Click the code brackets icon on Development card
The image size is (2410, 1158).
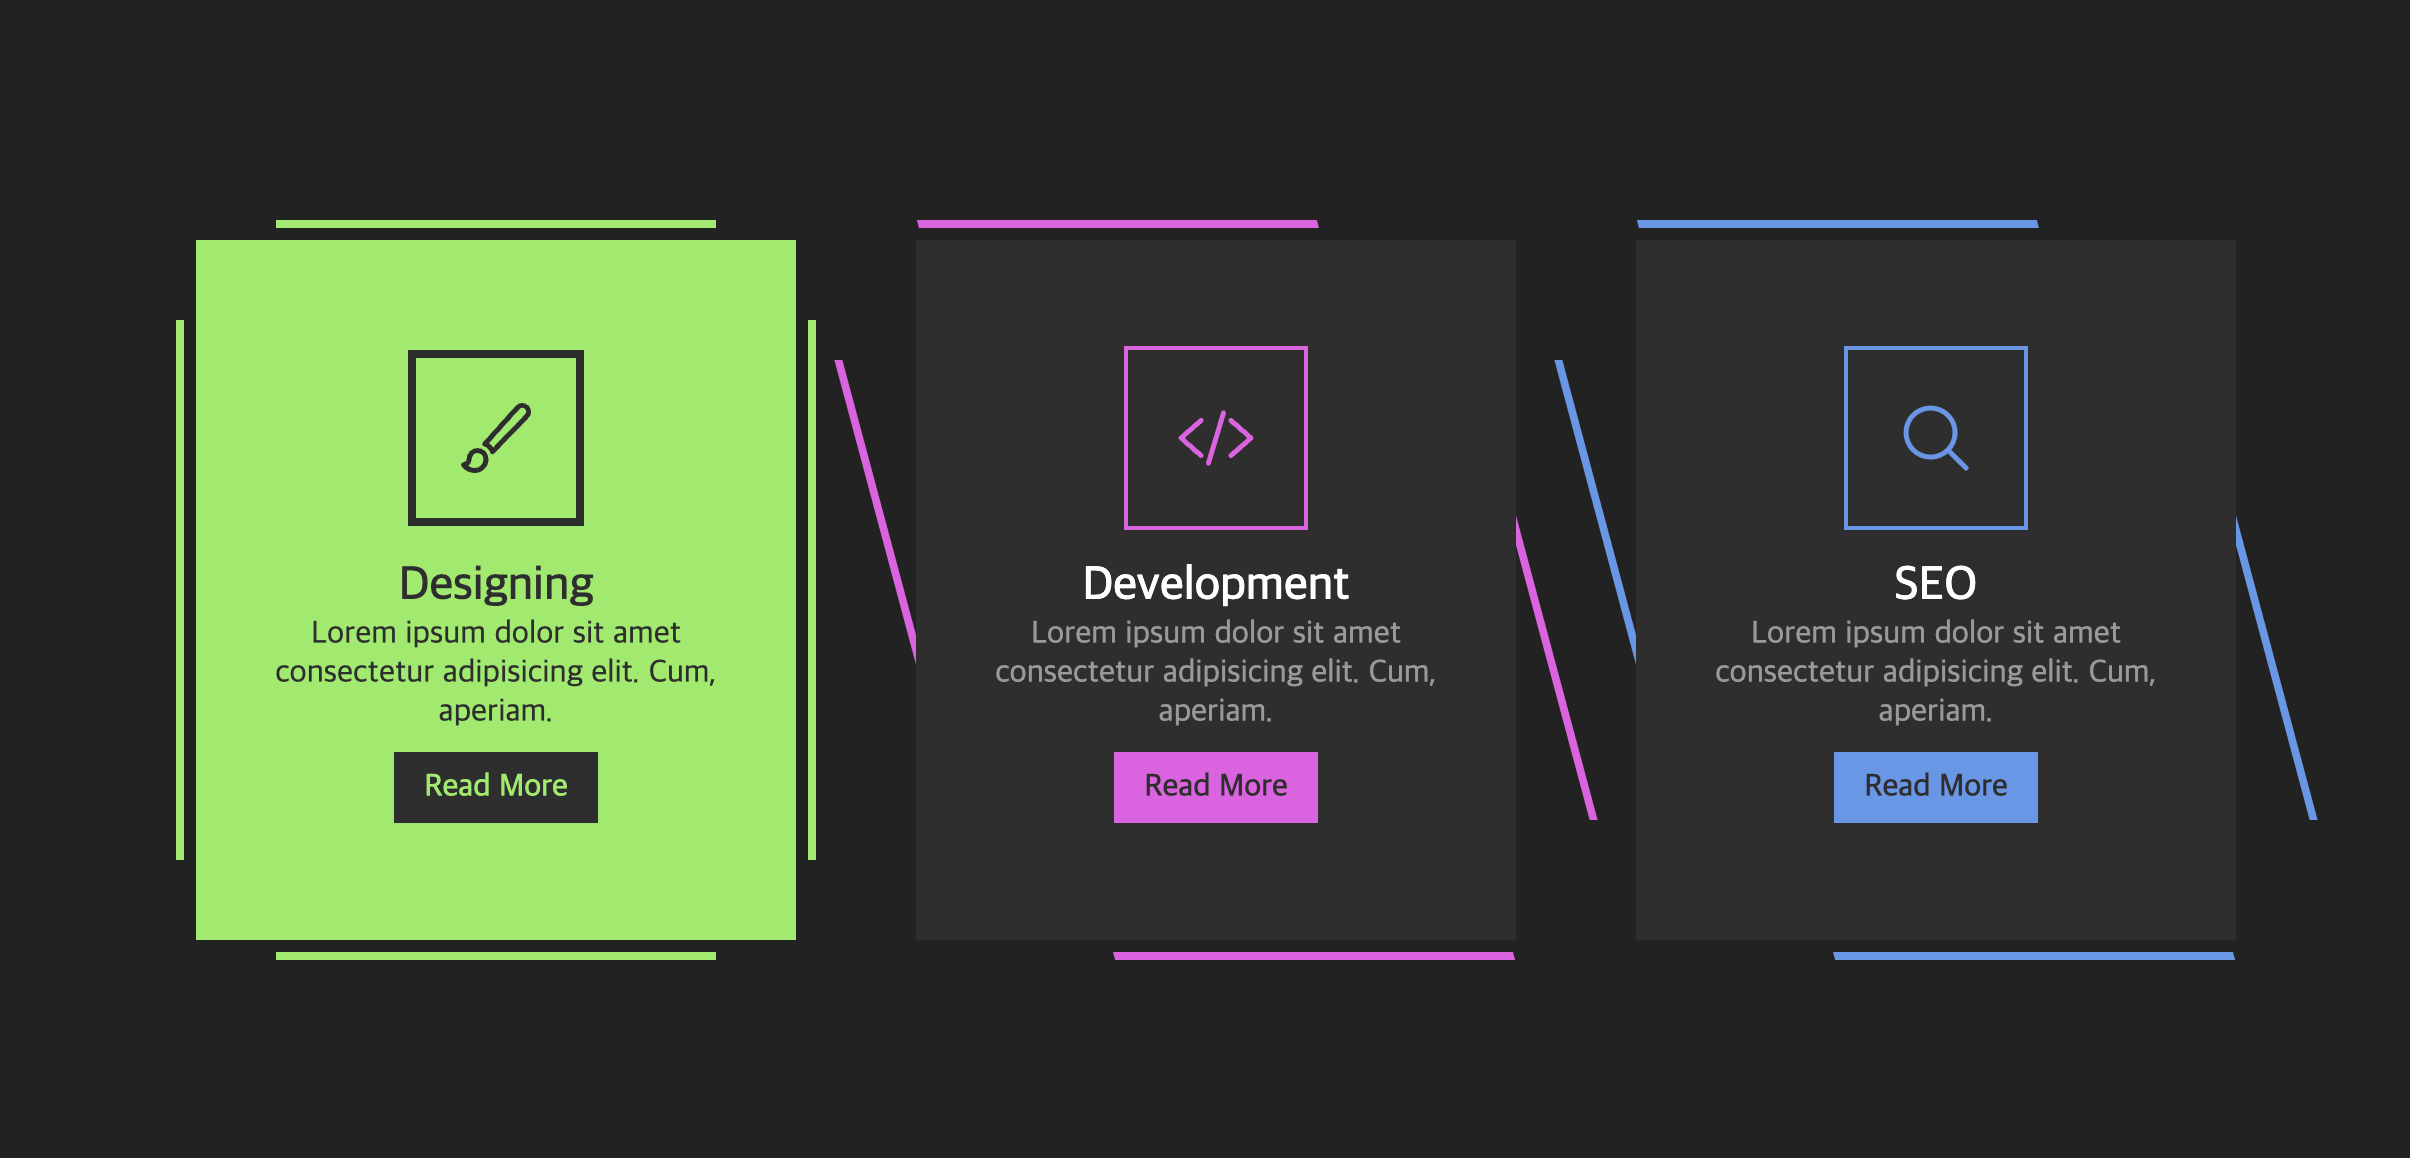pyautogui.click(x=1215, y=438)
